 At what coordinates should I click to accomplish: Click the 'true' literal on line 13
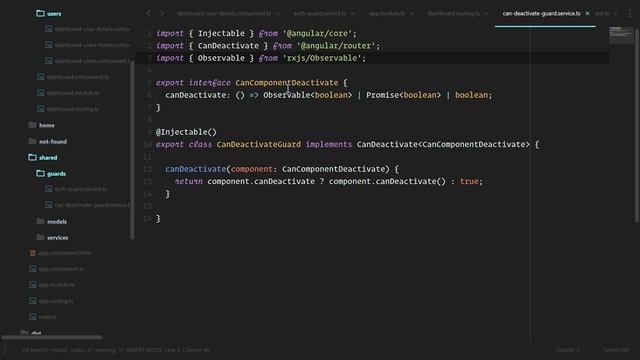pyautogui.click(x=469, y=182)
